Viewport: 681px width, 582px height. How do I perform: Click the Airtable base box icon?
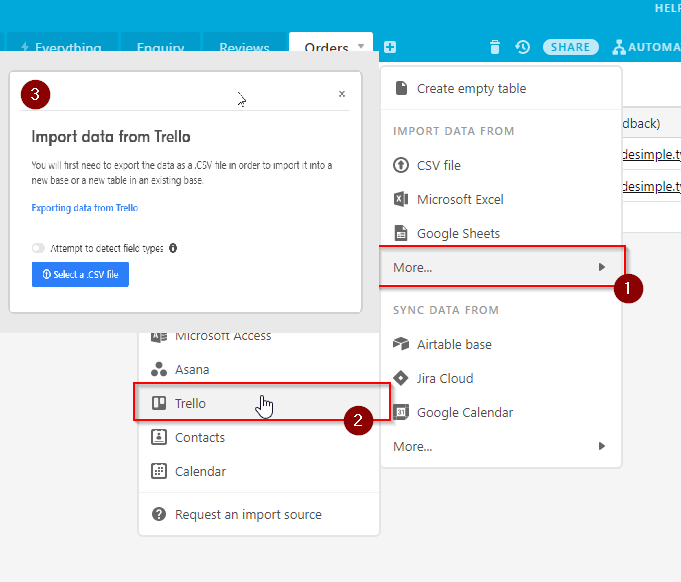pos(401,344)
